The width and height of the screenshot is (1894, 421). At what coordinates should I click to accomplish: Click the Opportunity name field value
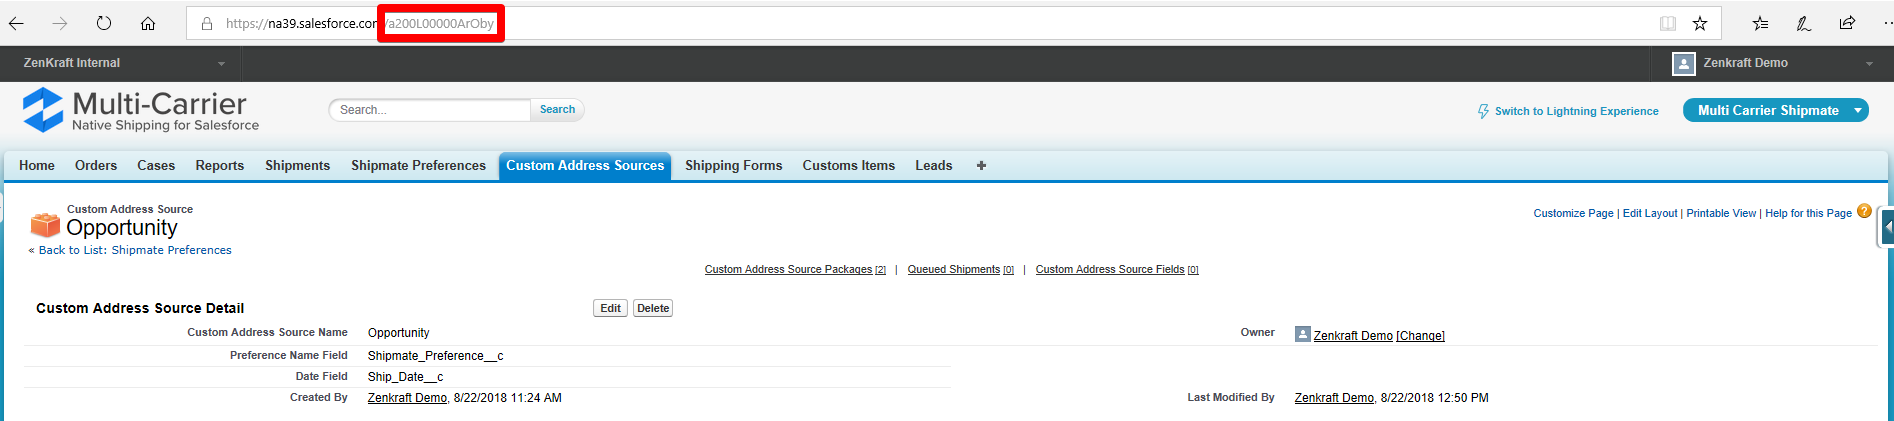(398, 333)
